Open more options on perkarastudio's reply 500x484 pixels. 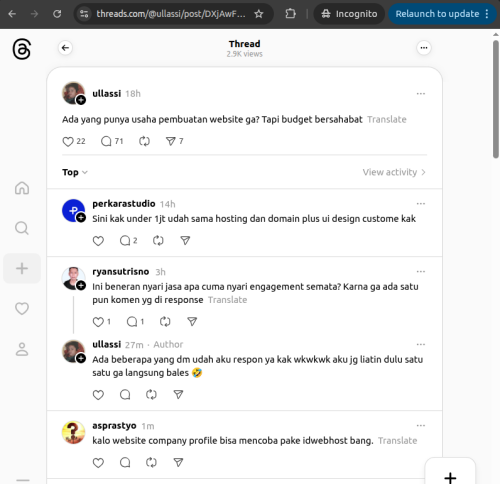click(421, 204)
